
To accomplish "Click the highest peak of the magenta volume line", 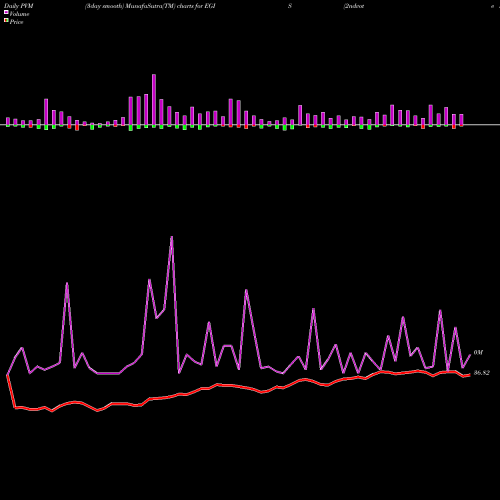I will pyautogui.click(x=172, y=237).
